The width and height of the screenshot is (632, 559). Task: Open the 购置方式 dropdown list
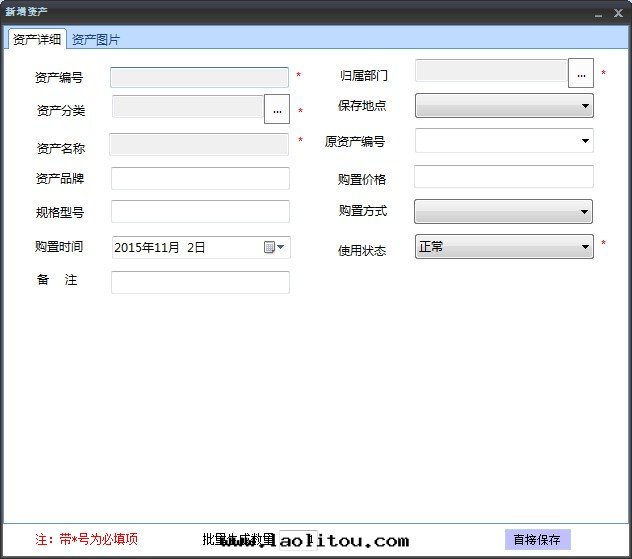tap(584, 212)
